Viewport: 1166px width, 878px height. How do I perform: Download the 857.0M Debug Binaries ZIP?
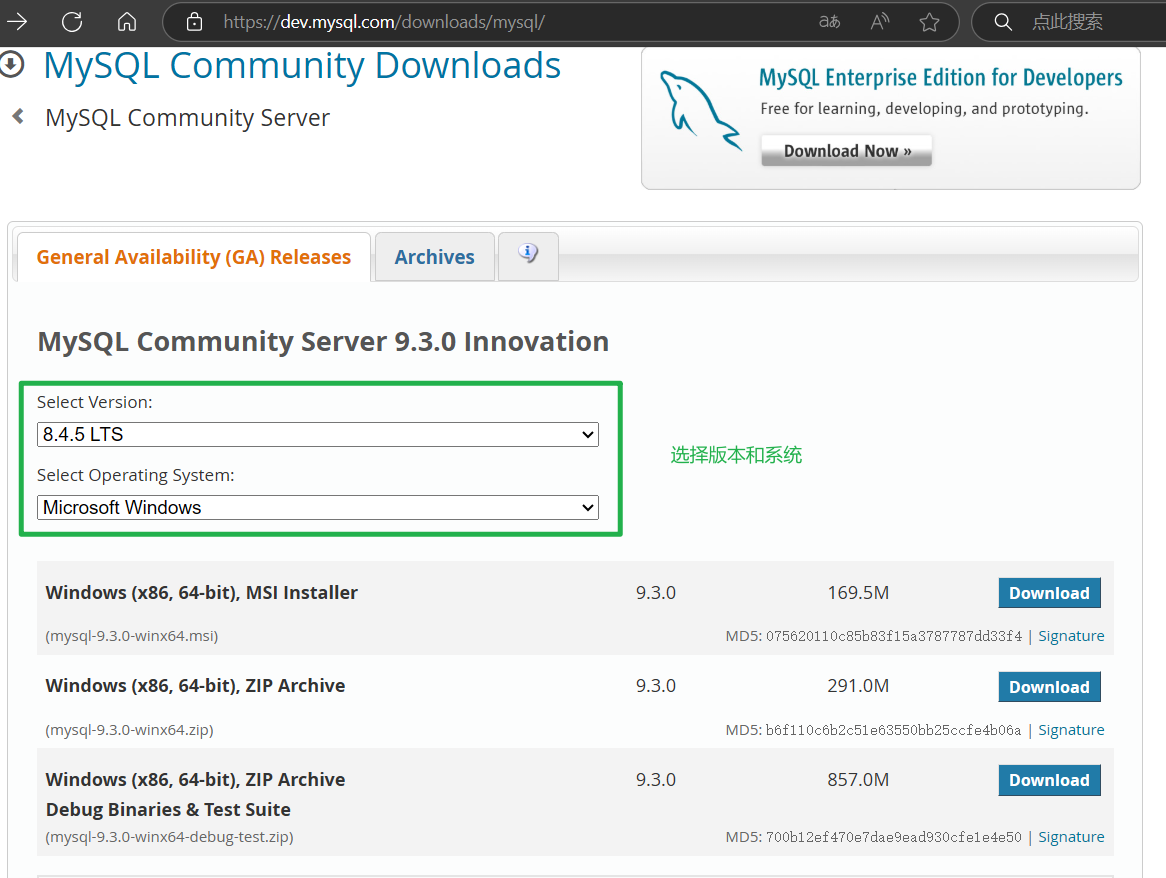point(1049,780)
